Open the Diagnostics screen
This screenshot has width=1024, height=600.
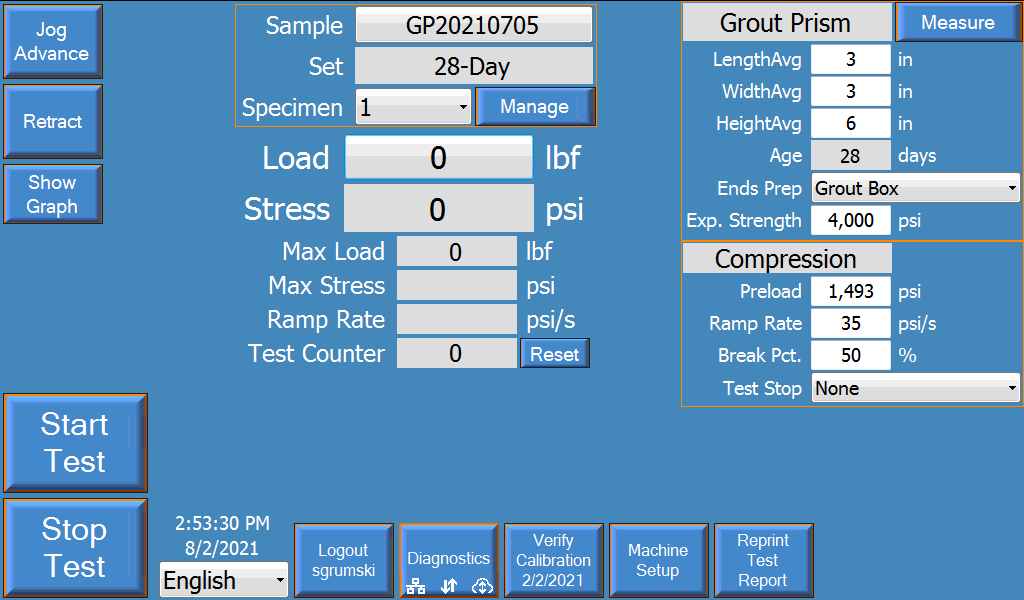(449, 560)
